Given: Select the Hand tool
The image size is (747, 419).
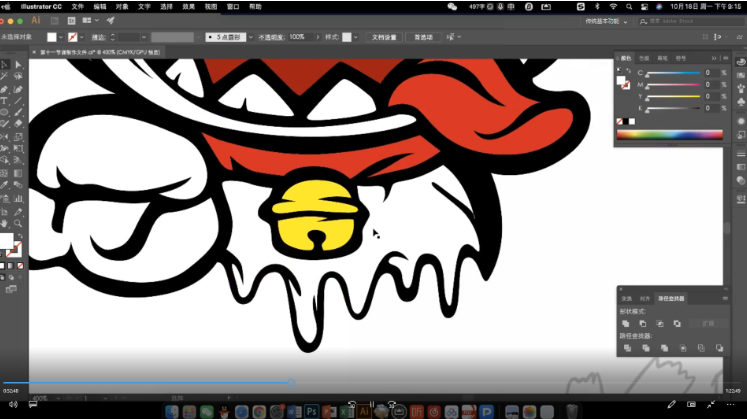Looking at the screenshot, I should tap(5, 223).
